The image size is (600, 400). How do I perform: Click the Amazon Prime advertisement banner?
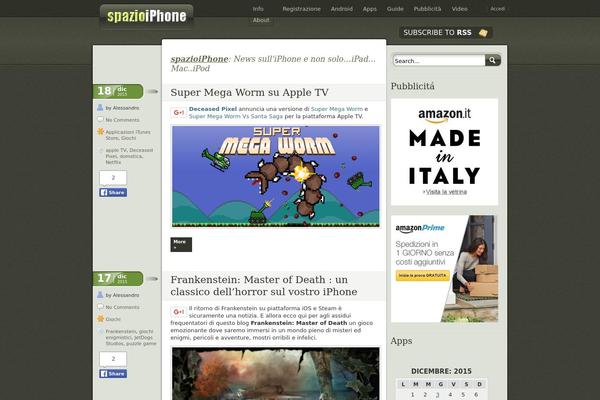tap(444, 268)
